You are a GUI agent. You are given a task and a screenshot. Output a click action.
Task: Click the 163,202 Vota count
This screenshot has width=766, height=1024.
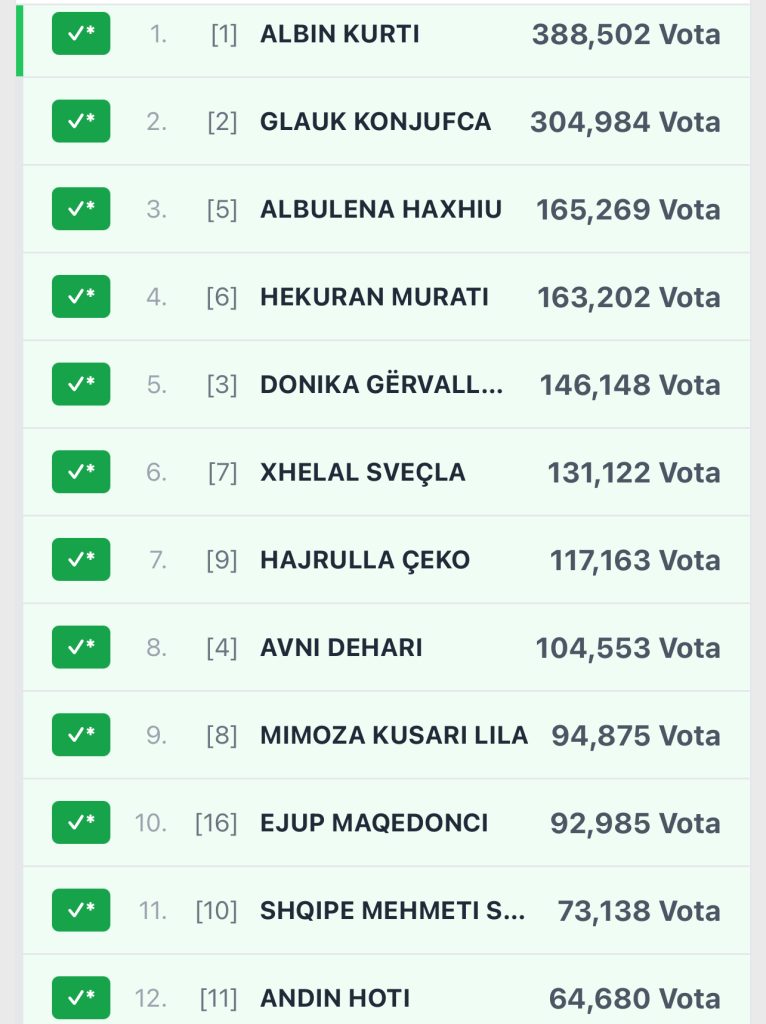628,297
